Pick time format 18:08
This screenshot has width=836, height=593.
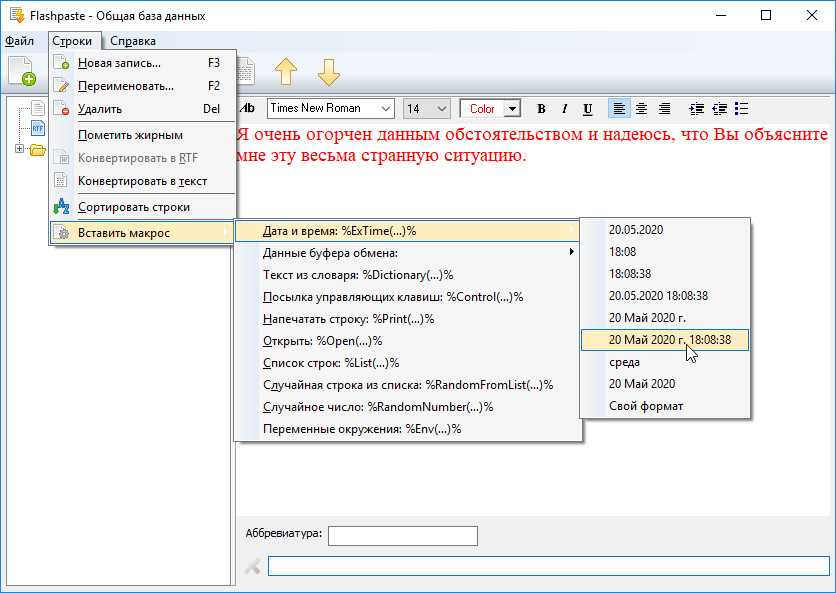(665, 252)
